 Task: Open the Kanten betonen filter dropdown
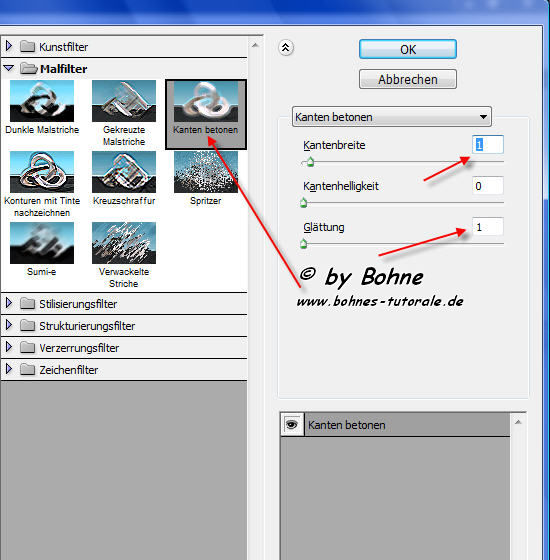[x=392, y=116]
